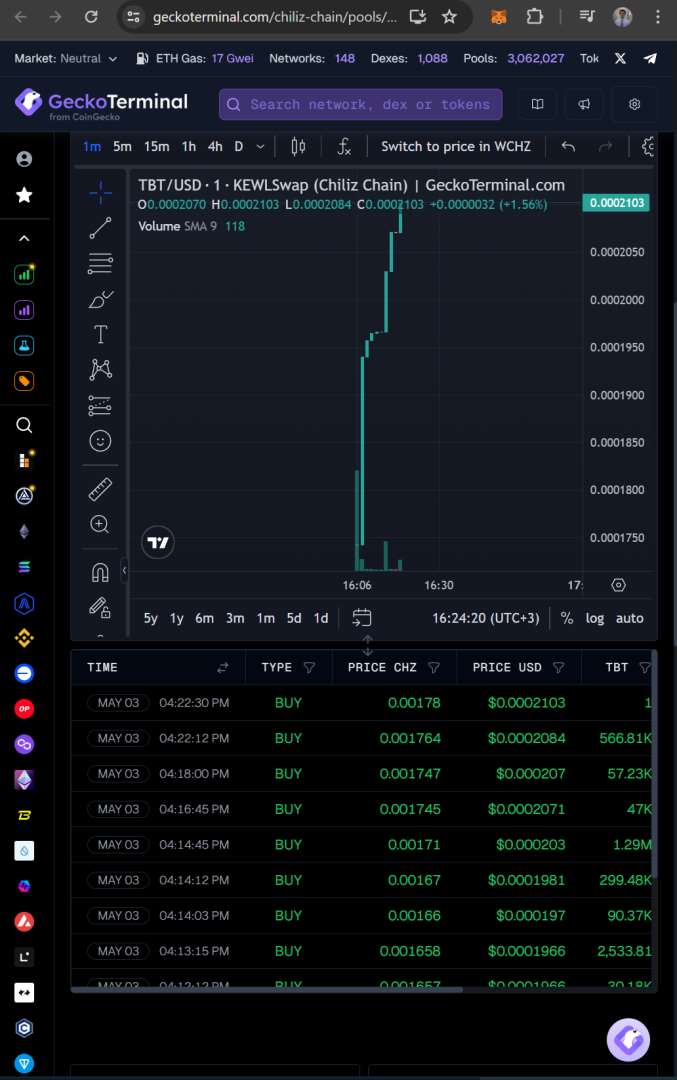Toggle percent scale on chart
Screen dimensions: 677x1080
pos(567,618)
